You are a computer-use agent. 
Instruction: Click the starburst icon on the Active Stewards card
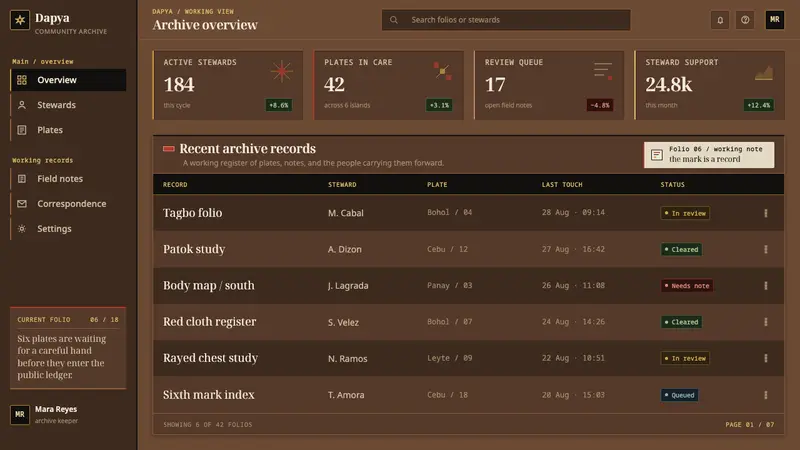(282, 71)
